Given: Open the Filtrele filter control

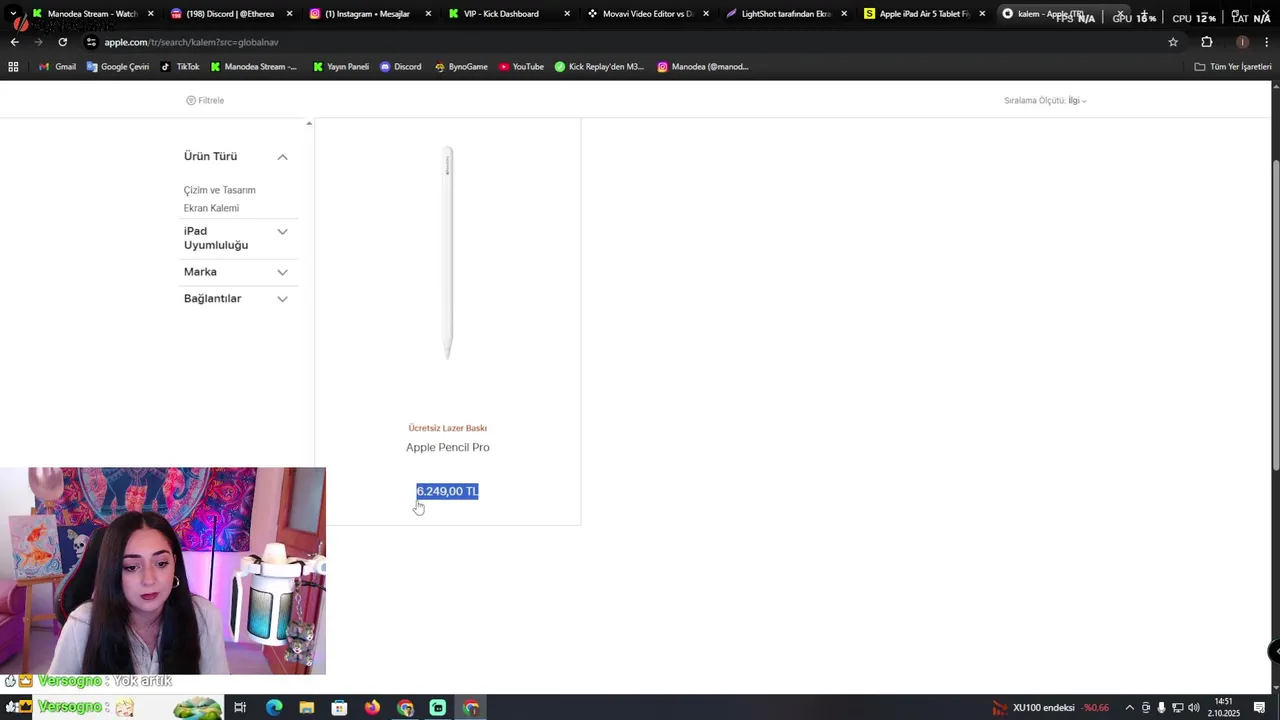Looking at the screenshot, I should [x=205, y=100].
